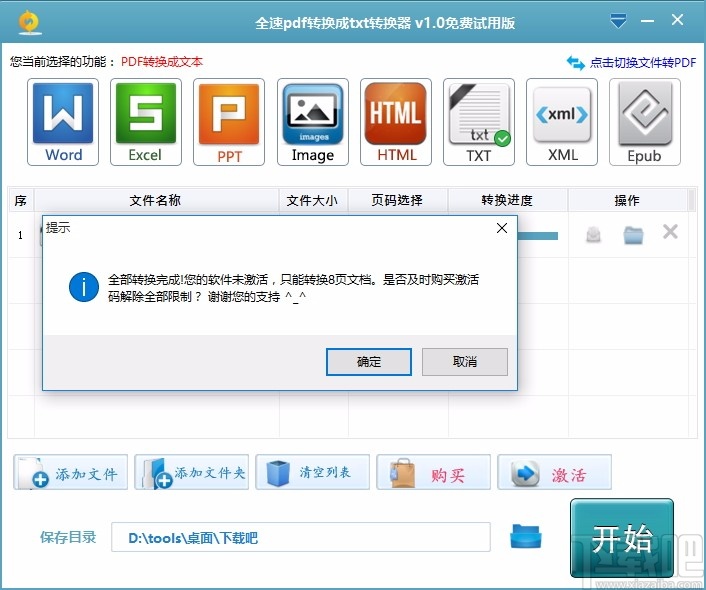Click the 页码选择 column header

398,200
